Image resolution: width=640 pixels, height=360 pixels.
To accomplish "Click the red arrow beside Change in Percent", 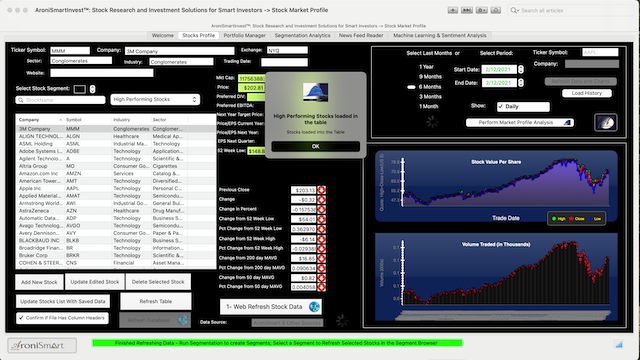I will (x=322, y=209).
